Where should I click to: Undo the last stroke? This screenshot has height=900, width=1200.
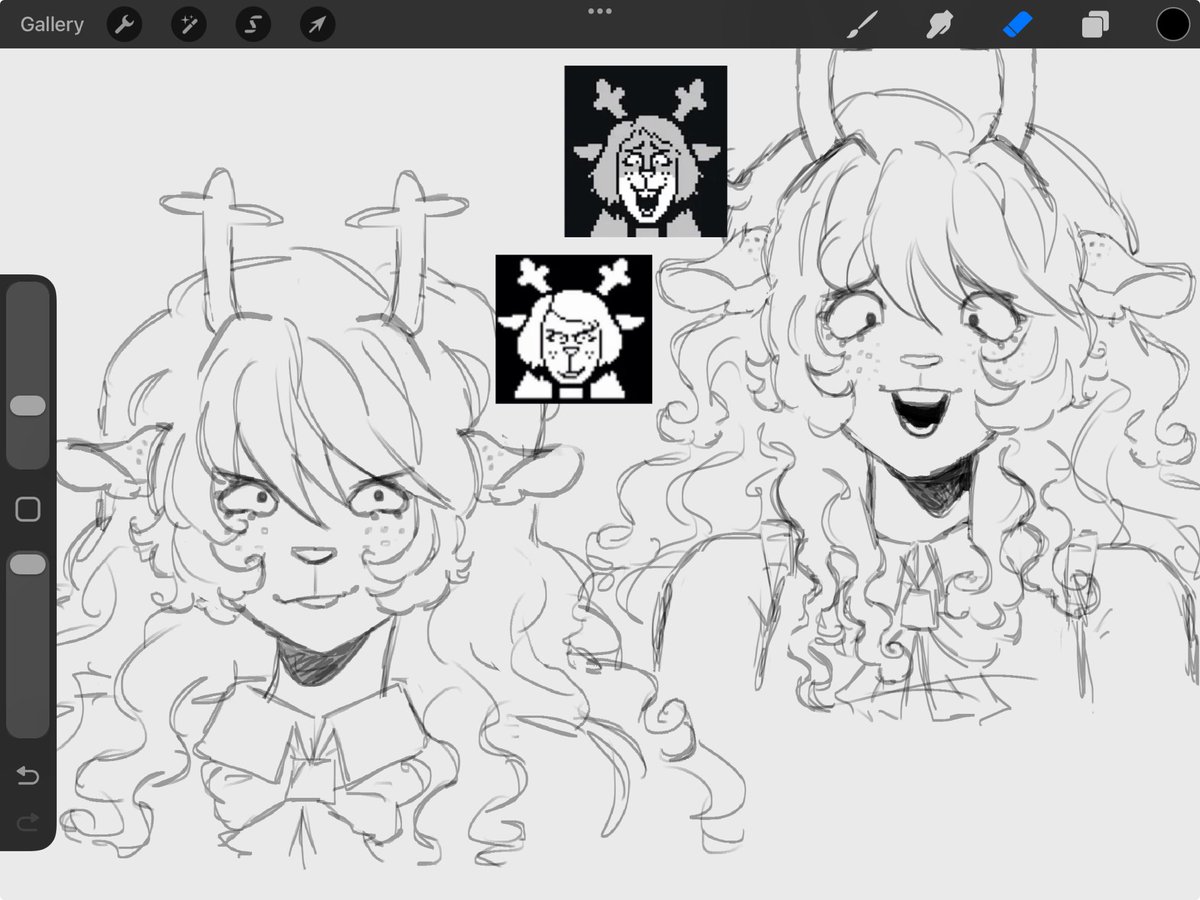(x=28, y=776)
